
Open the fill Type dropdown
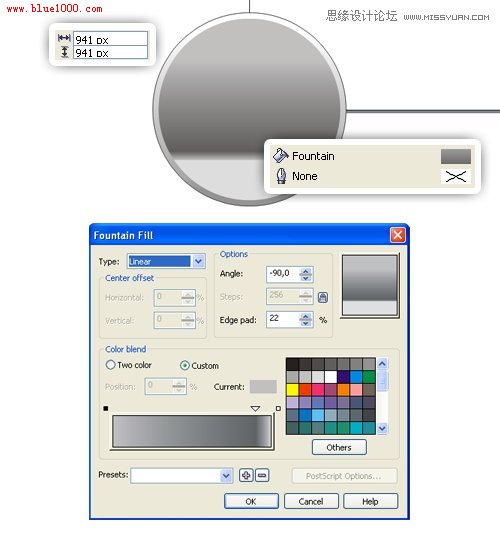(198, 261)
